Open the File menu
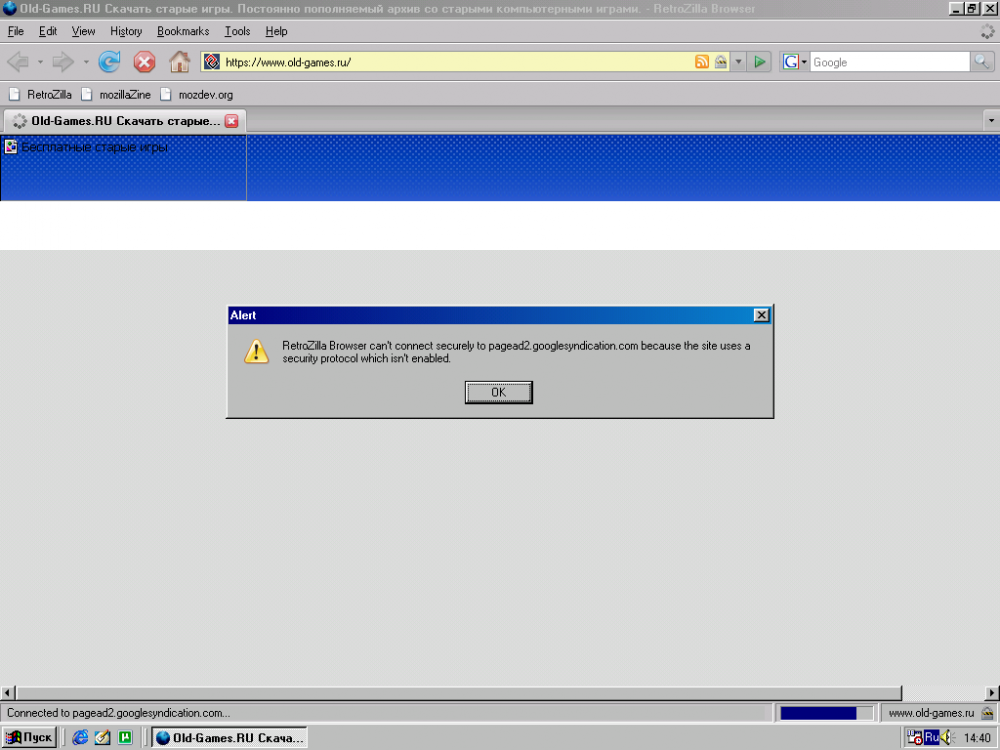 (15, 31)
